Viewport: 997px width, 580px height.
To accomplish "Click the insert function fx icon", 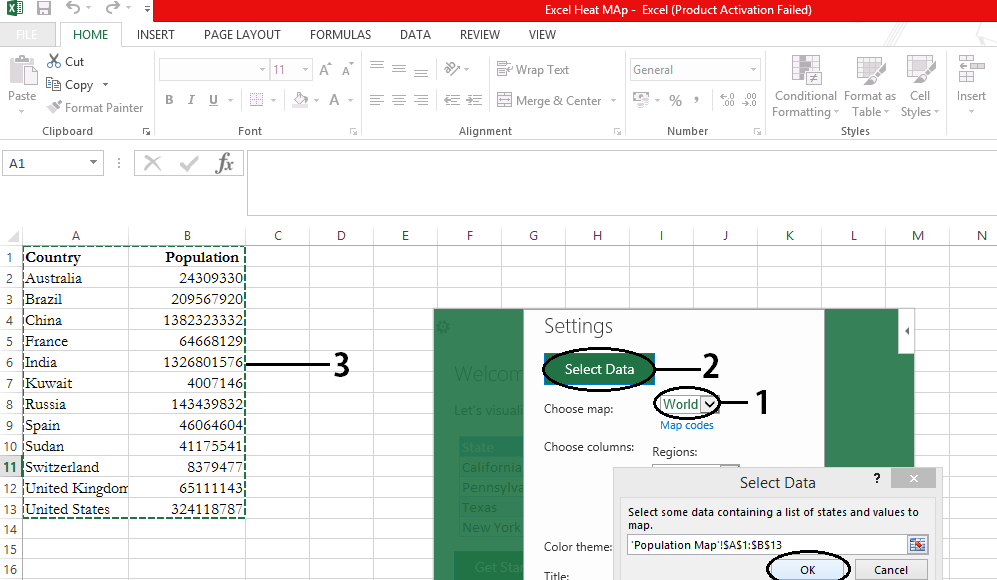I will pyautogui.click(x=225, y=164).
